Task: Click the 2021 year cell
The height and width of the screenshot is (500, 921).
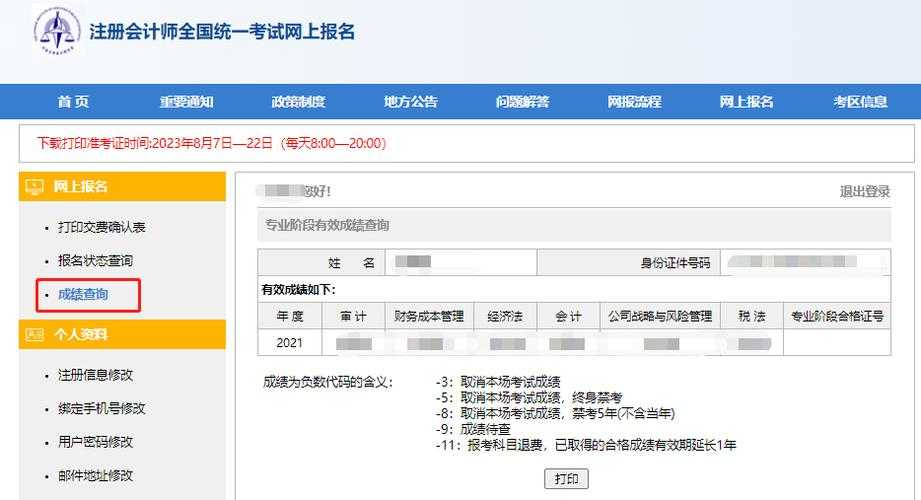Action: click(x=290, y=343)
